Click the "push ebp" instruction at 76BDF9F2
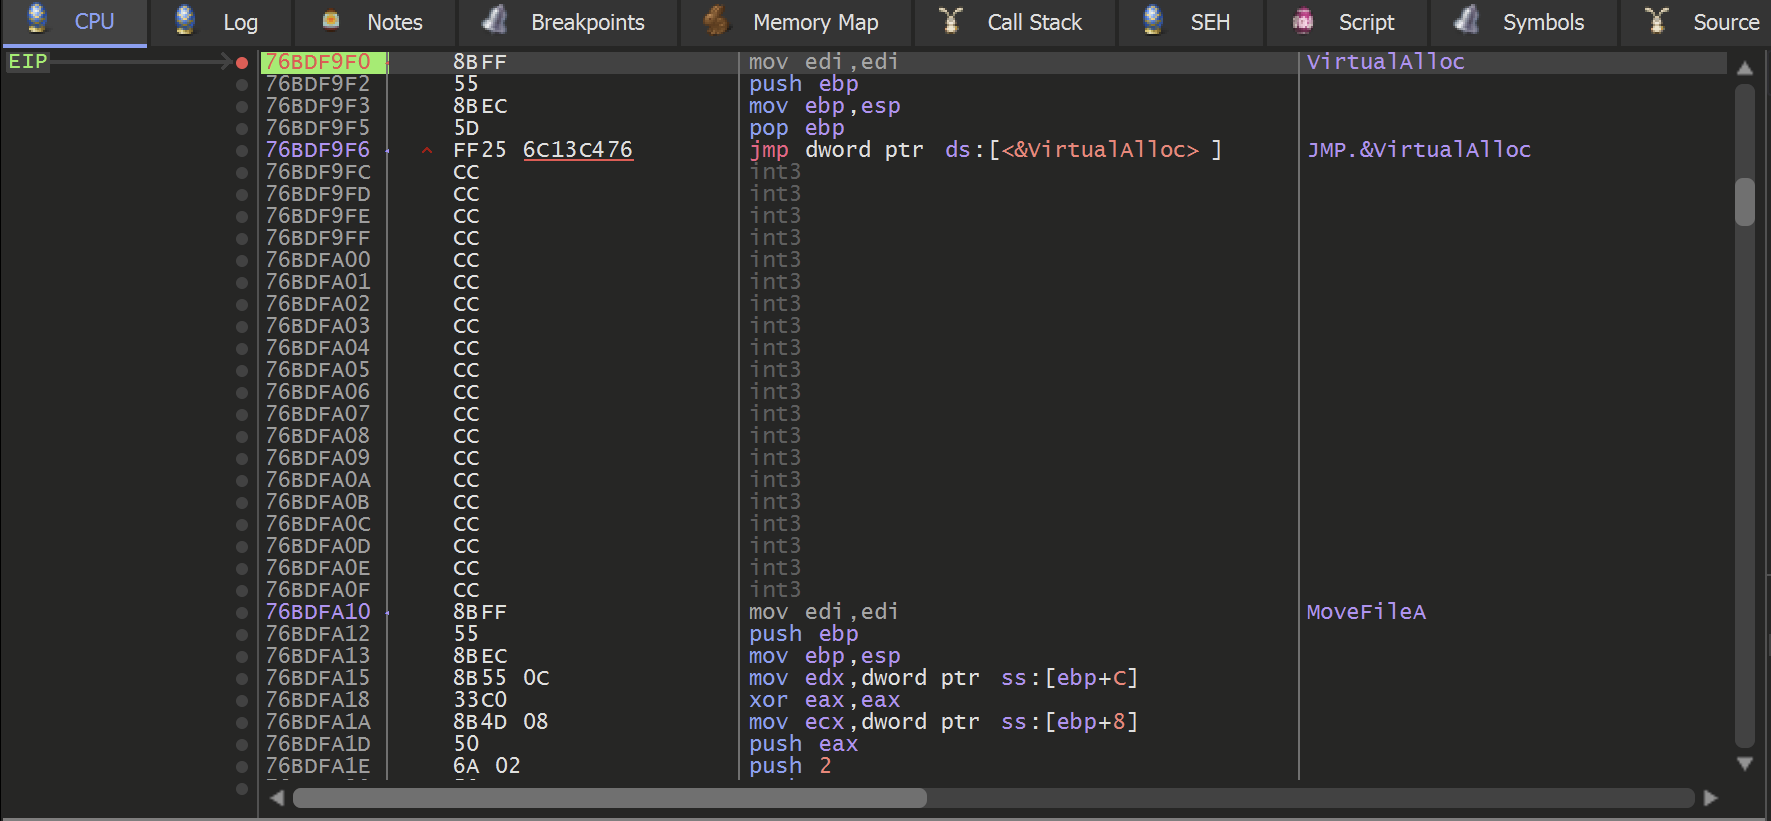Image resolution: width=1771 pixels, height=821 pixels. point(804,84)
